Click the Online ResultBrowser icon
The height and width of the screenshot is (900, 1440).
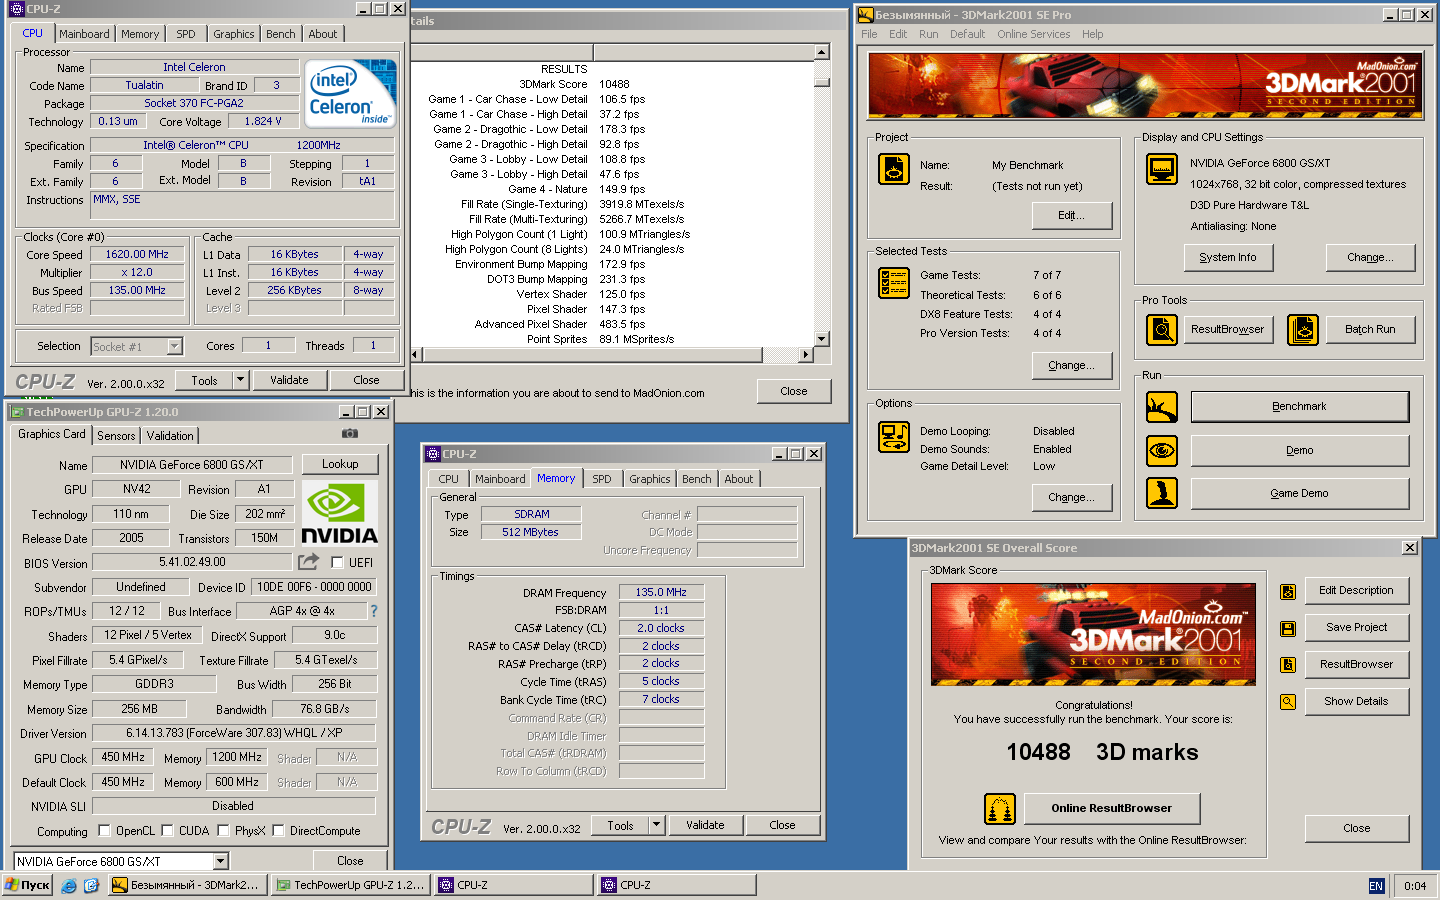point(1000,808)
